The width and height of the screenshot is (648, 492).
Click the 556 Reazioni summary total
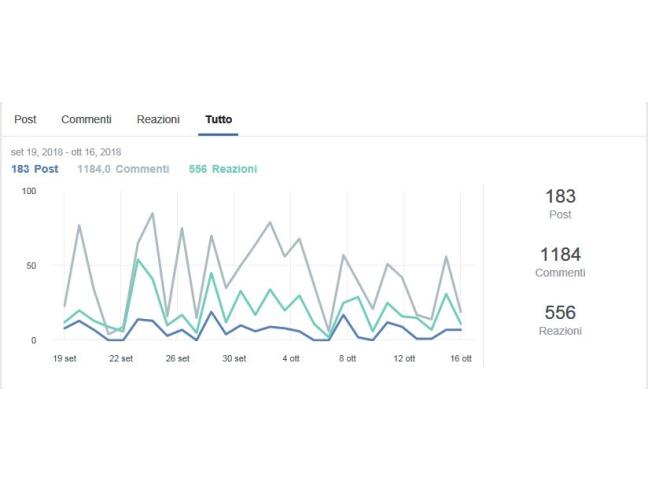tap(560, 318)
